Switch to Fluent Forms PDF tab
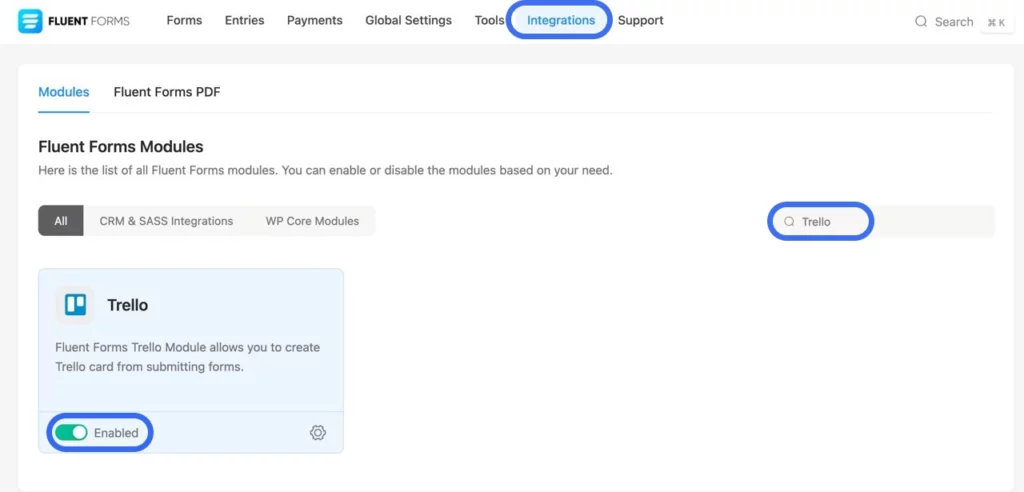Image resolution: width=1024 pixels, height=492 pixels. (x=167, y=92)
